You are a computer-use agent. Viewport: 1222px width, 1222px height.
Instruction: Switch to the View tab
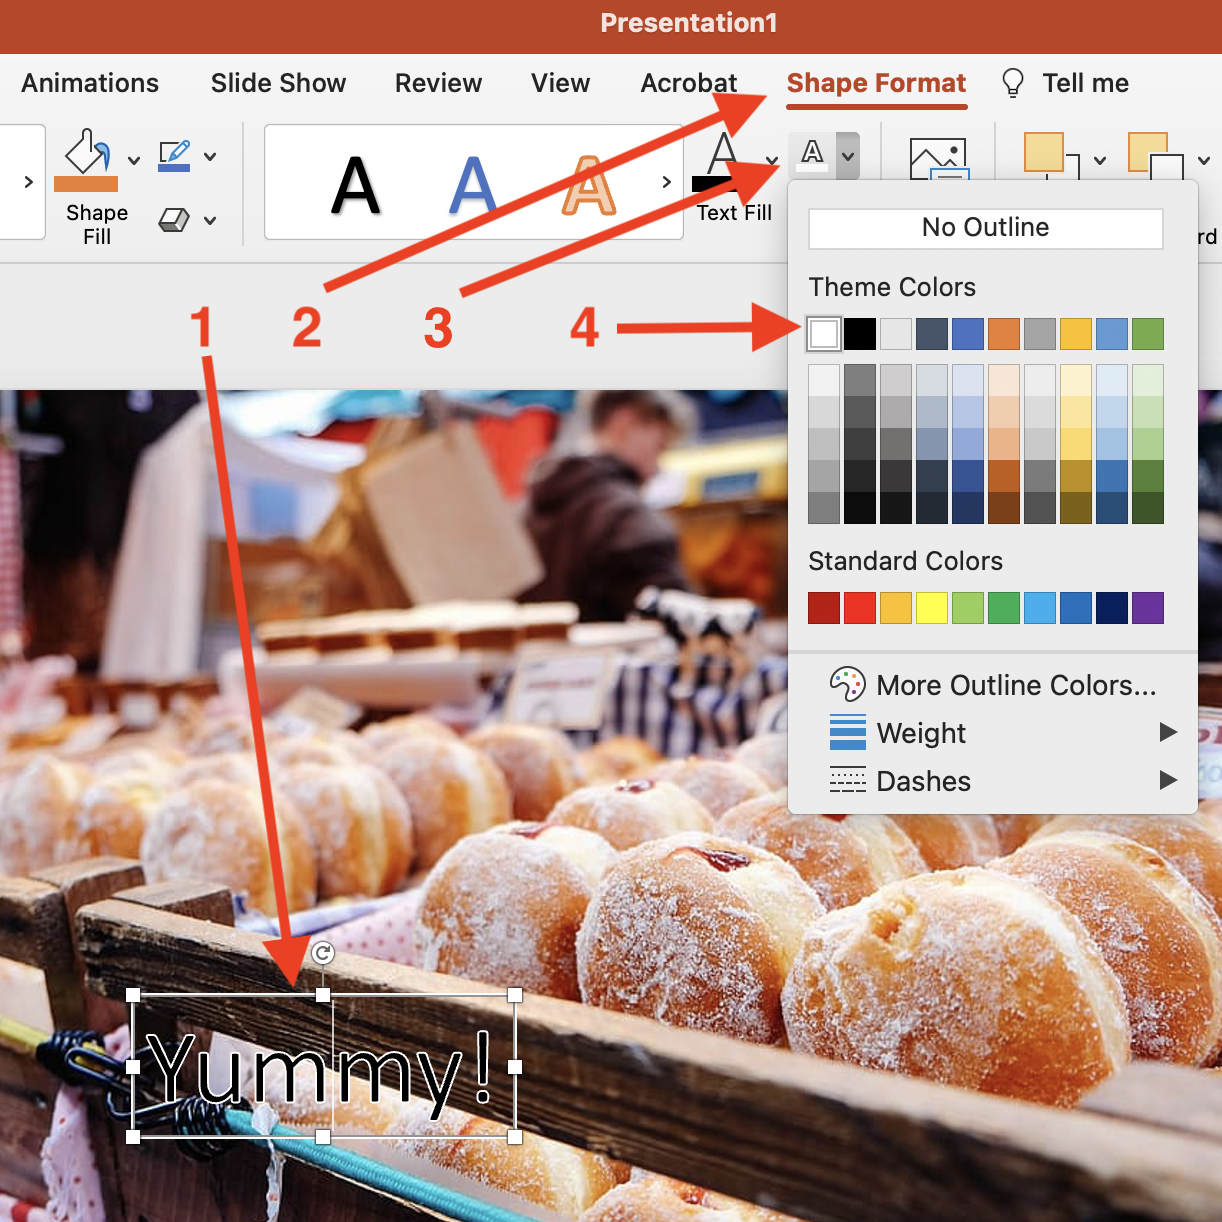(560, 83)
